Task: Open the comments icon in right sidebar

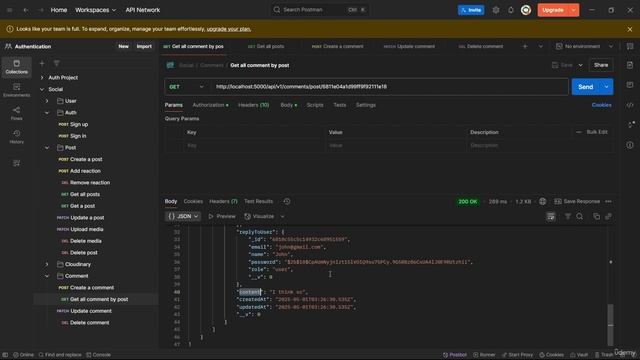Action: 630,85
